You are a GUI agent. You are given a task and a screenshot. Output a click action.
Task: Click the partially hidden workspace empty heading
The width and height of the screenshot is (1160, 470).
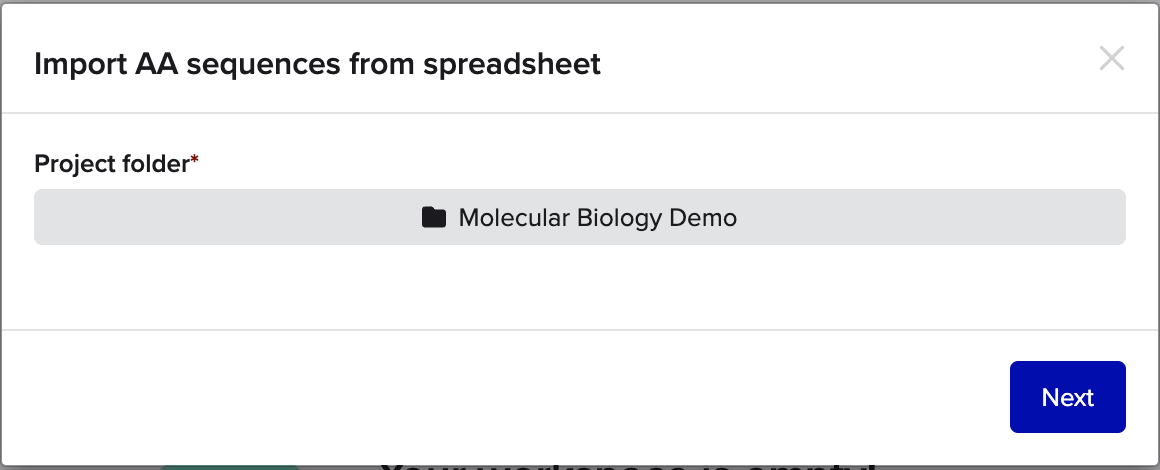tap(627, 465)
